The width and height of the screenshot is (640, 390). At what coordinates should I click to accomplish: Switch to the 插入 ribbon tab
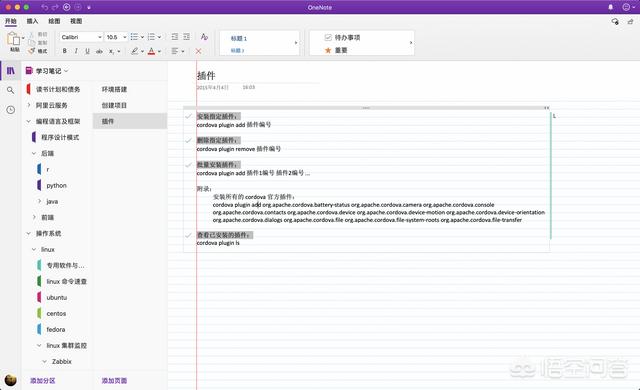point(32,21)
